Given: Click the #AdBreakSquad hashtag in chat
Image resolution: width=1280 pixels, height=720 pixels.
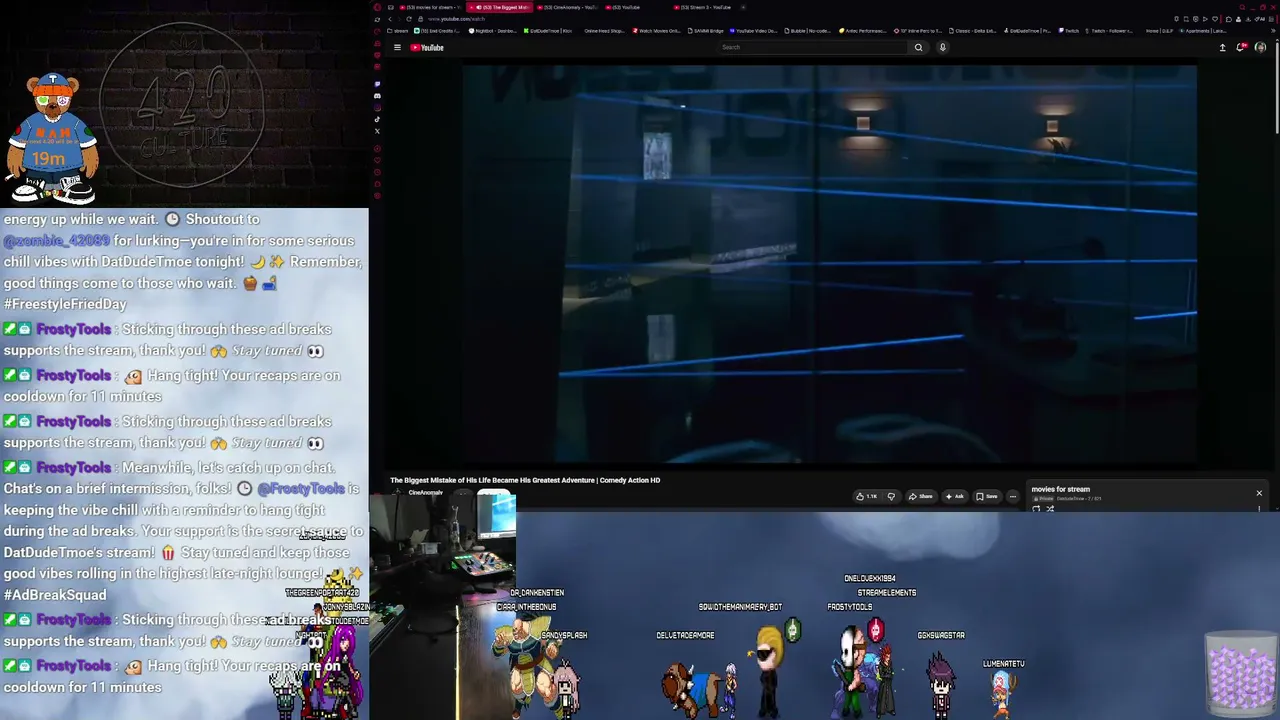Looking at the screenshot, I should pyautogui.click(x=55, y=594).
